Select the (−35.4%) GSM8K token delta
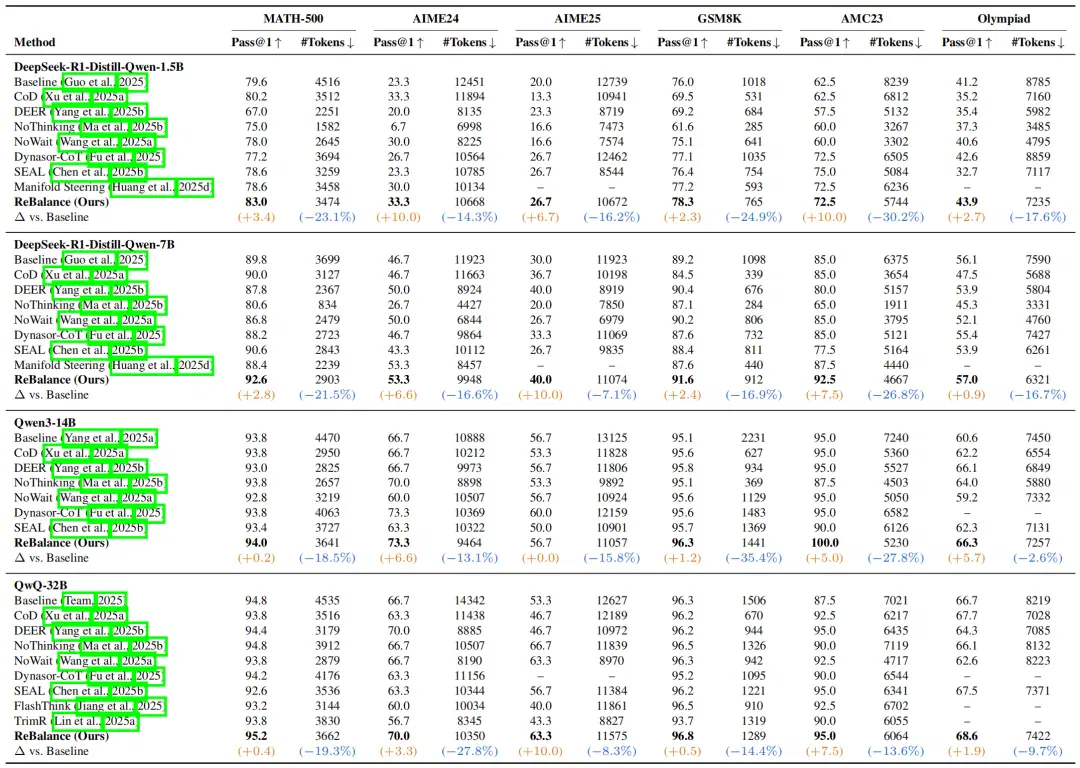Viewport: 1080px width, 768px height. click(754, 558)
